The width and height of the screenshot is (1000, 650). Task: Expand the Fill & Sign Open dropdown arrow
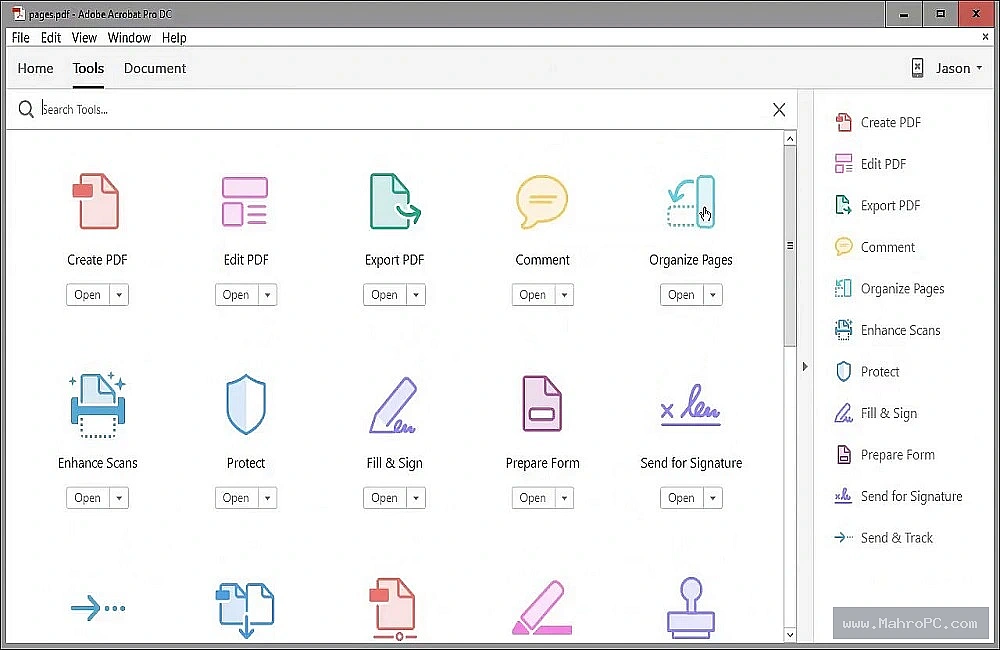tap(416, 498)
